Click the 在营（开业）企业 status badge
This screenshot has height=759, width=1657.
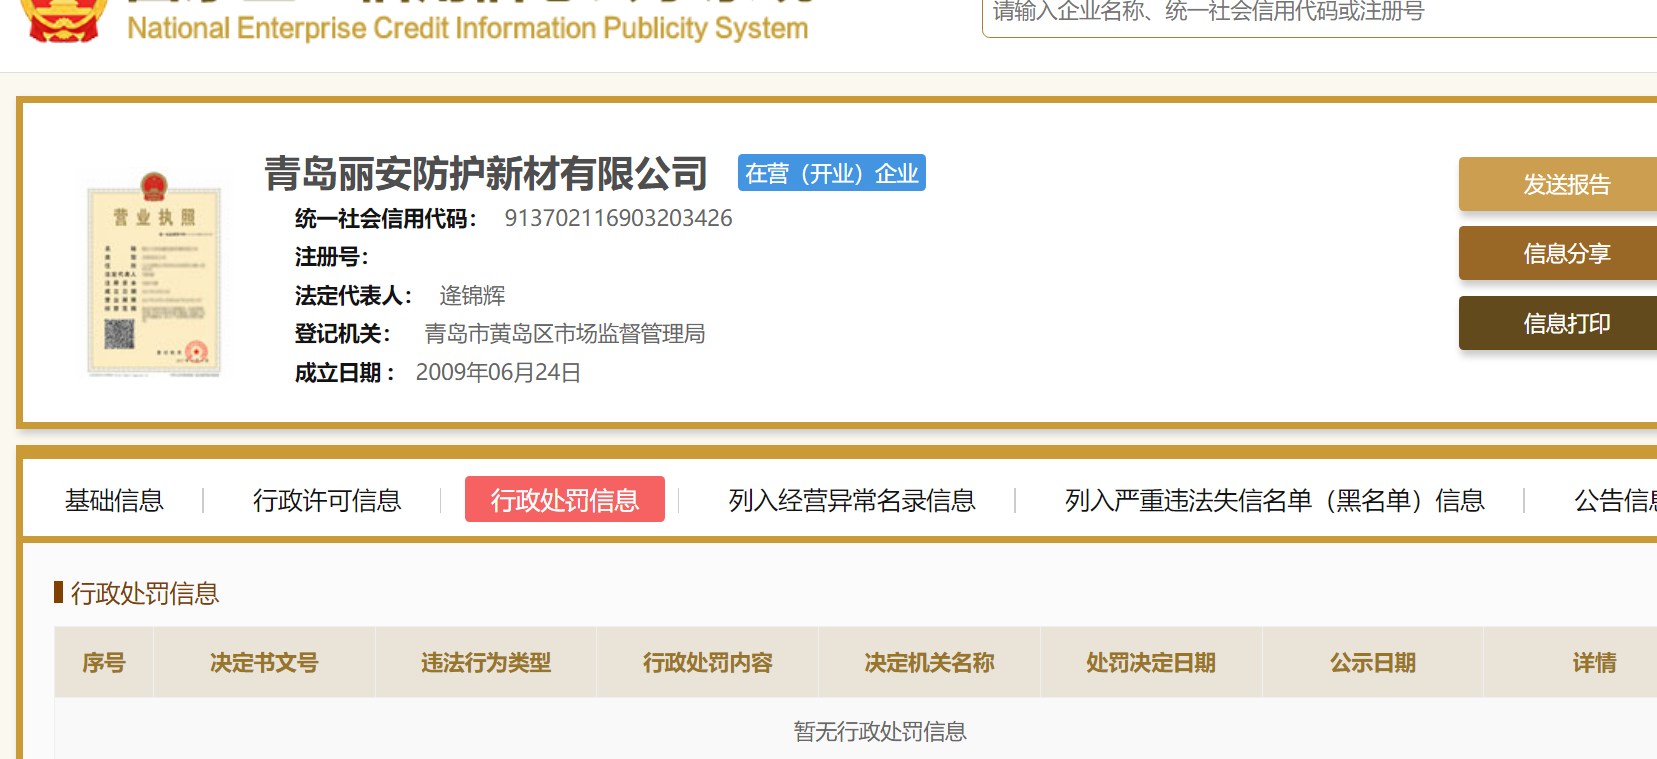click(x=832, y=173)
